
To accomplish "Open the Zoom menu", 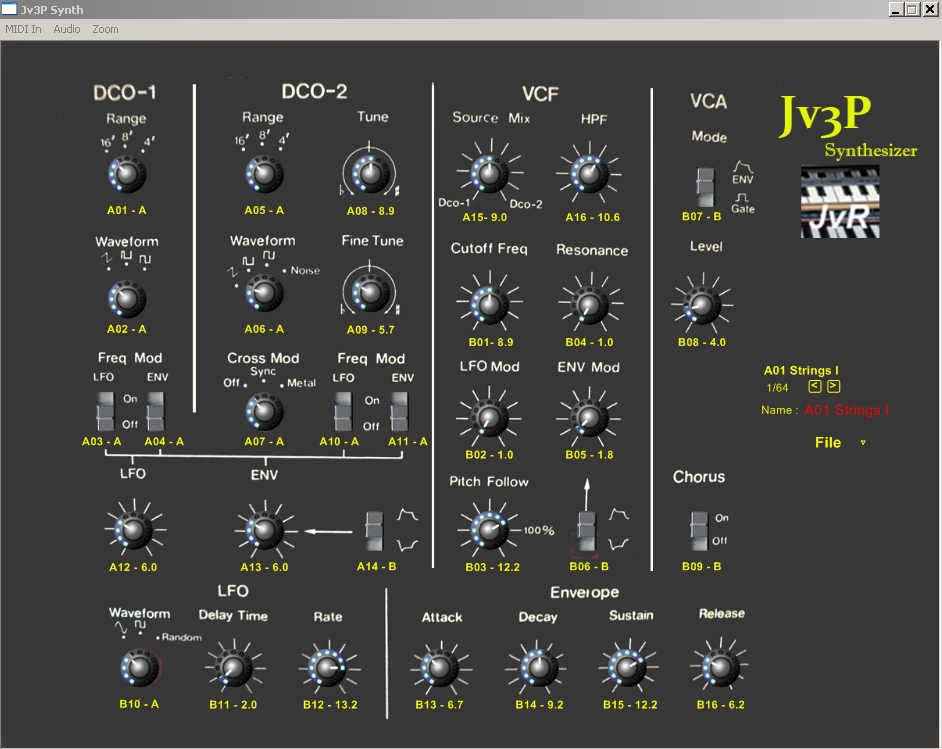I will (x=105, y=29).
